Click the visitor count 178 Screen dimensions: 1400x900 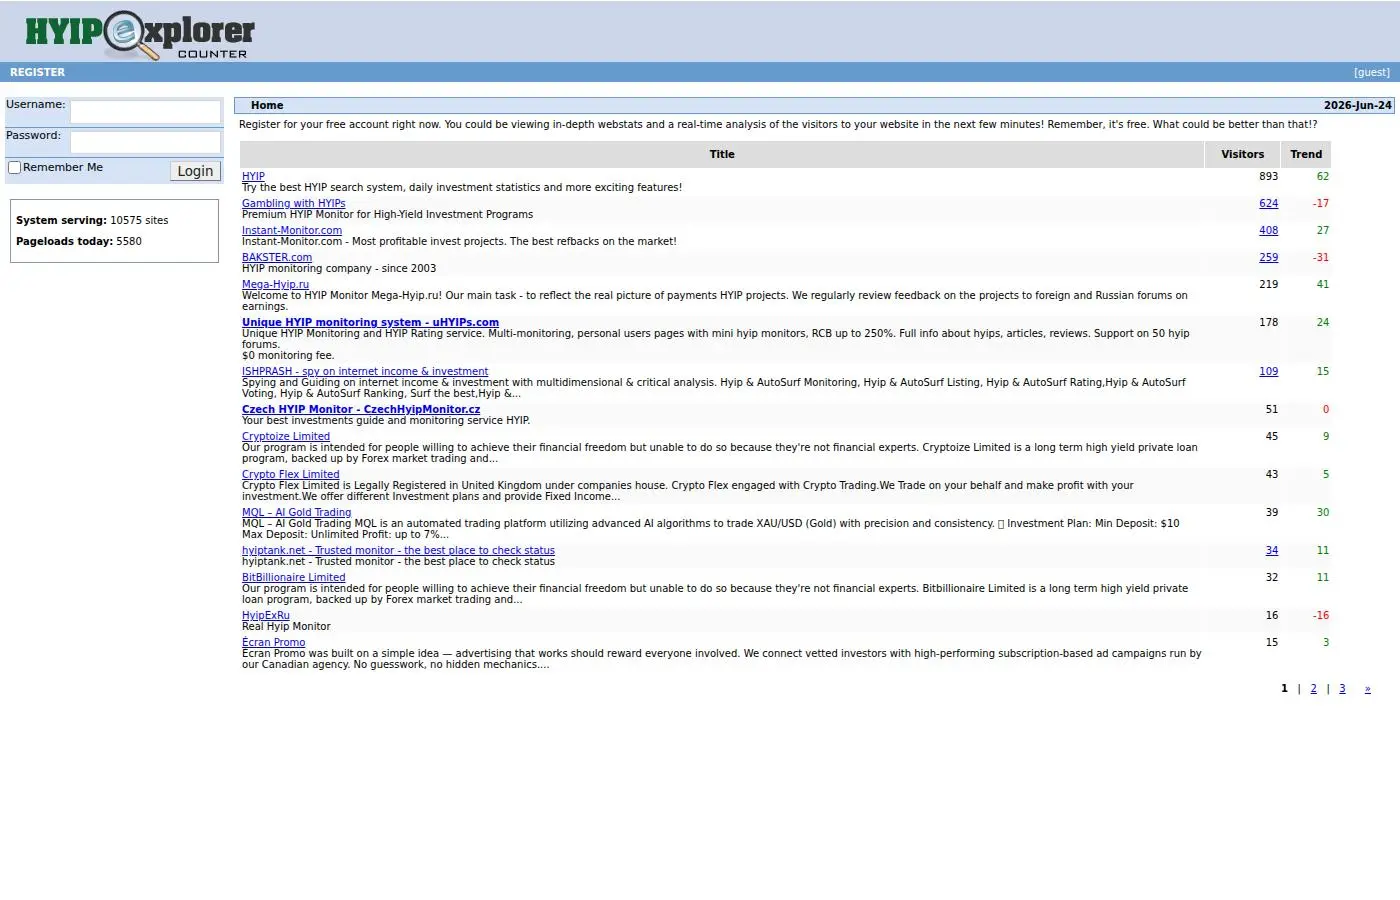1268,322
